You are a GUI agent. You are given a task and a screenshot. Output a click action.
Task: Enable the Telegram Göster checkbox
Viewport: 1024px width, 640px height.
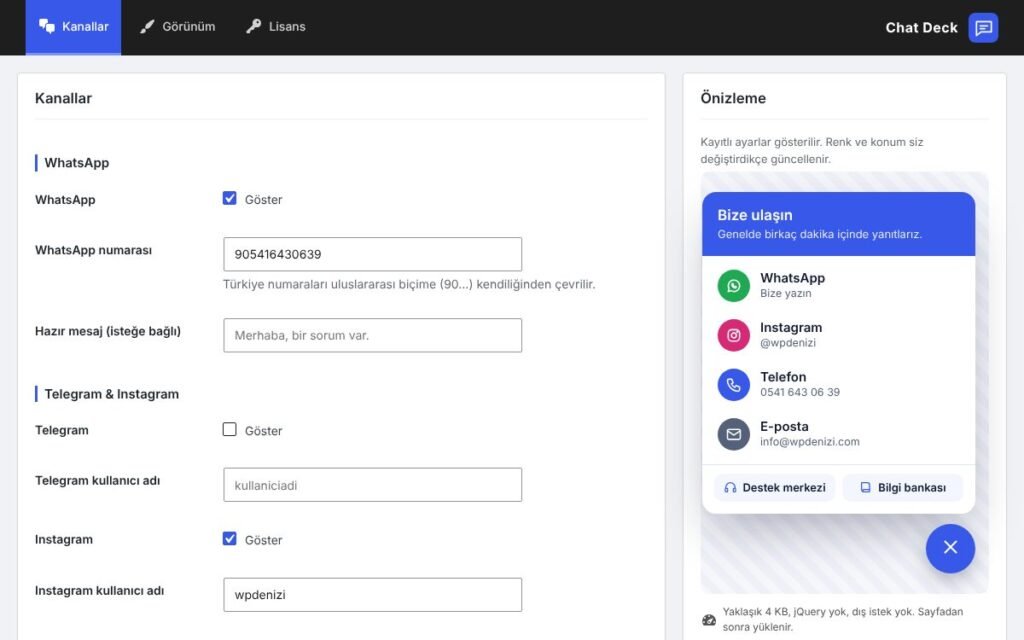229,429
